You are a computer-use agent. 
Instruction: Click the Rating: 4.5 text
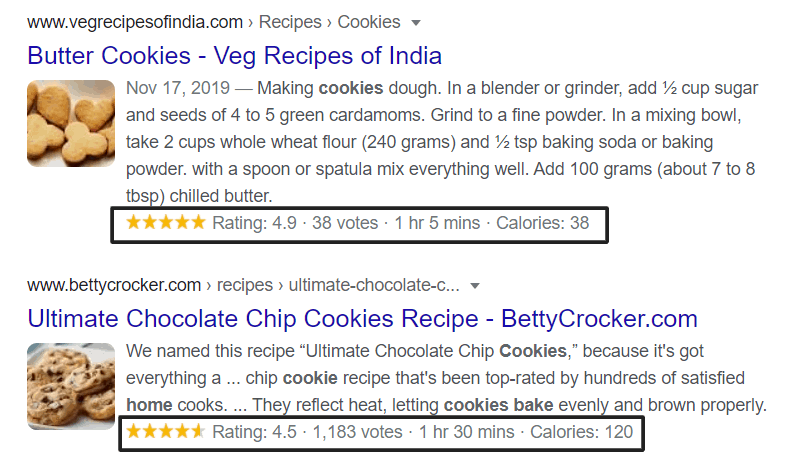[254, 433]
